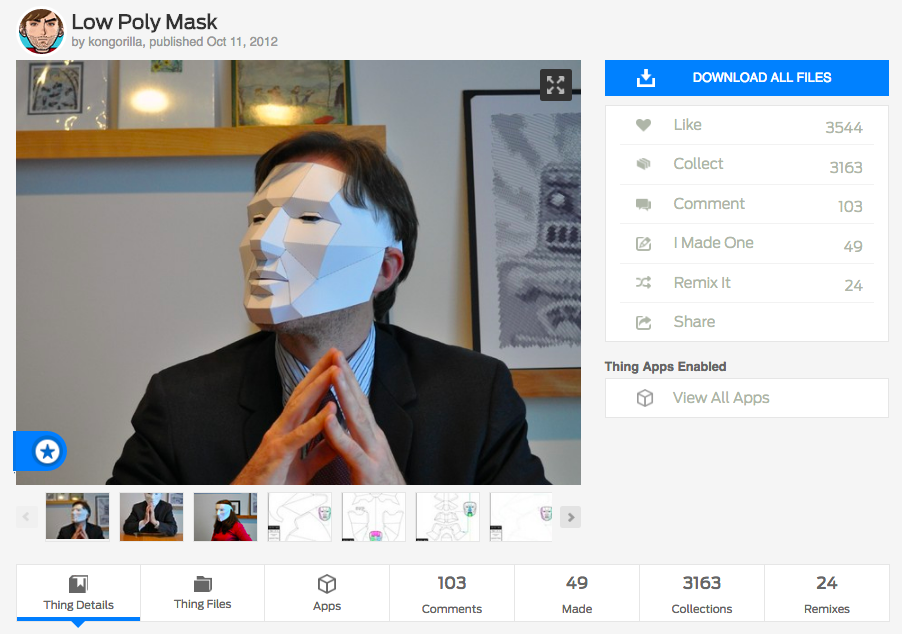Select fifth thumbnail pattern sheet

tap(374, 517)
